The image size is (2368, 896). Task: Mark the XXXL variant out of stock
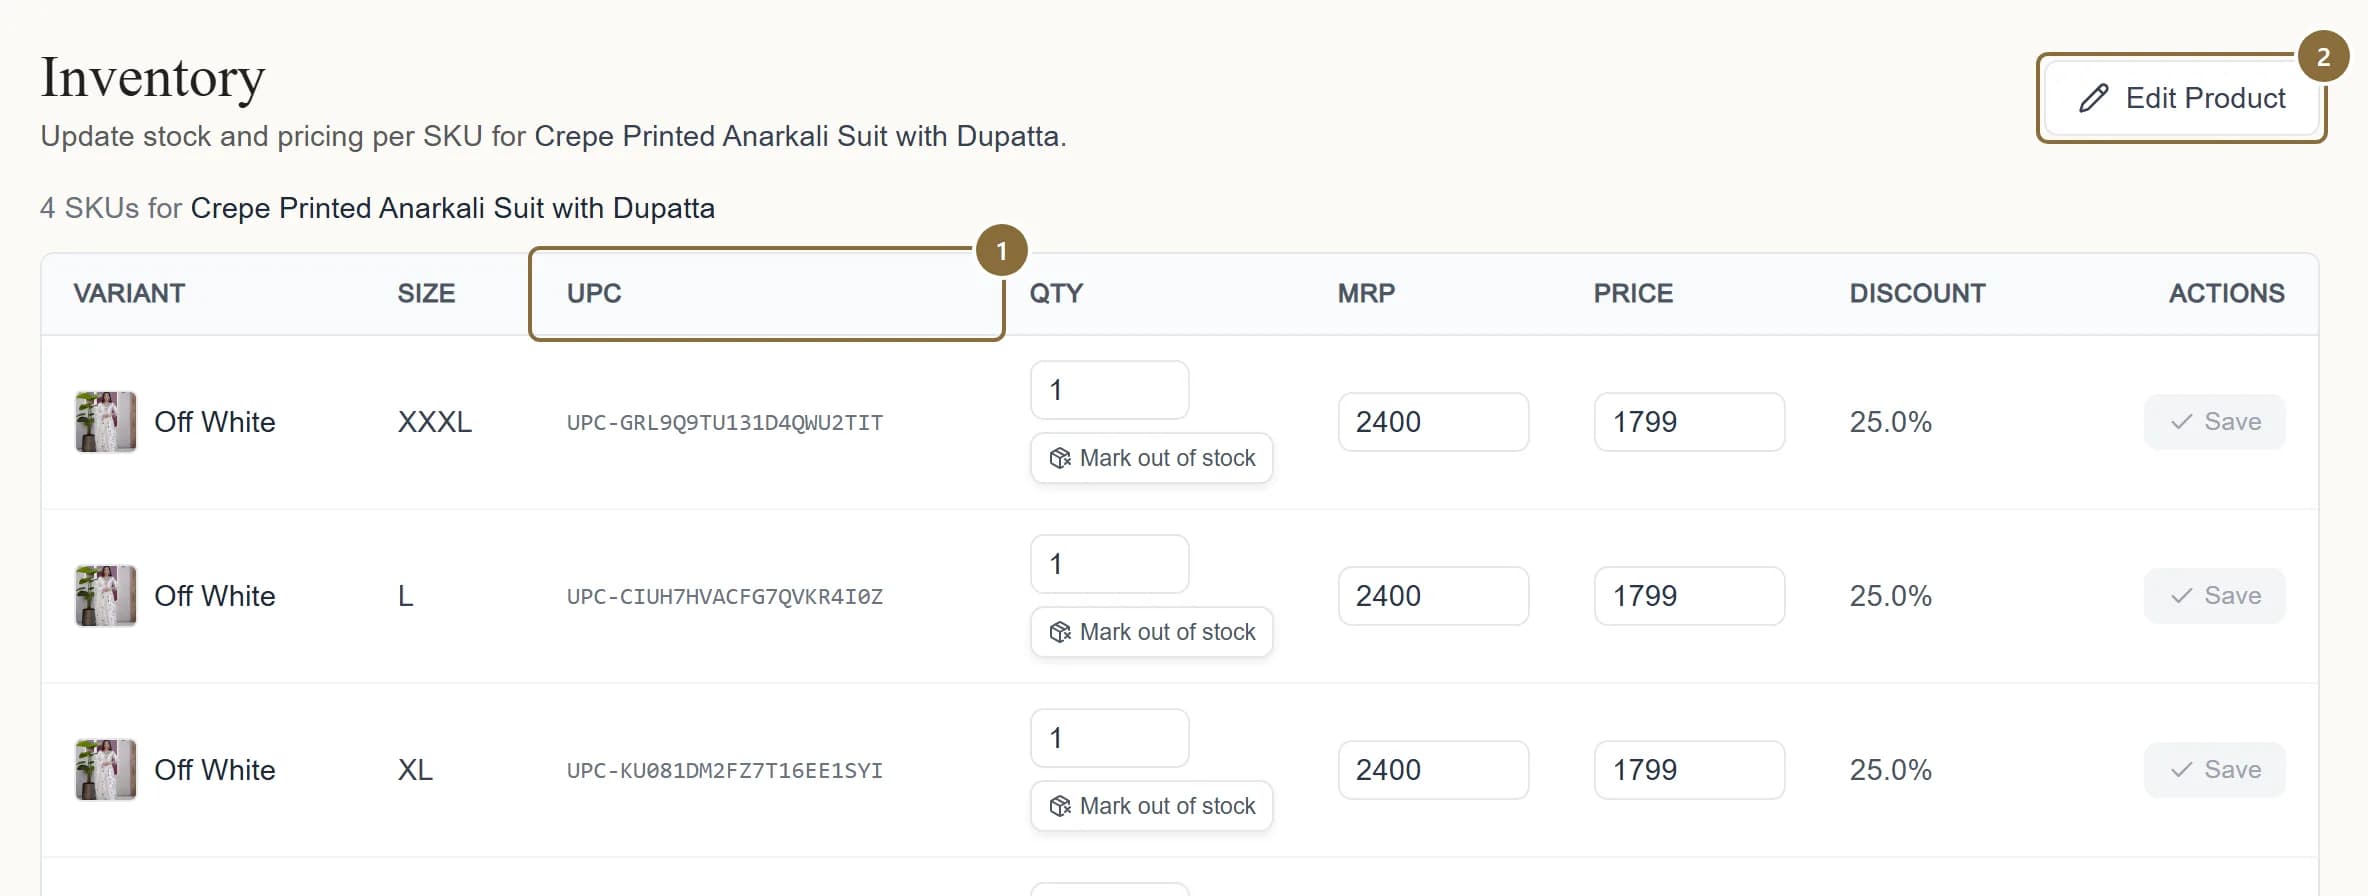[1152, 458]
